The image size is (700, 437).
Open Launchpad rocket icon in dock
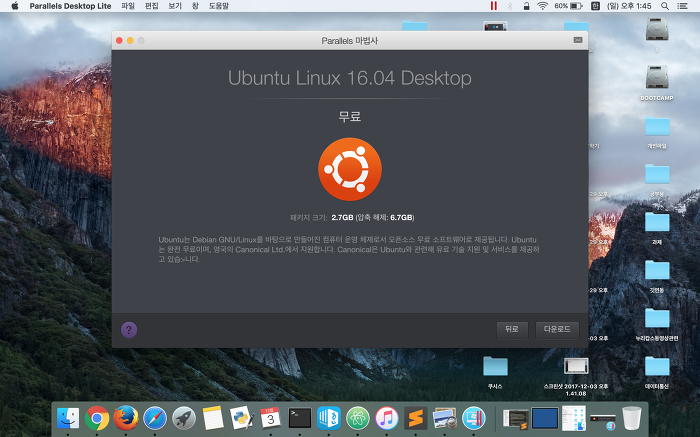pyautogui.click(x=184, y=419)
